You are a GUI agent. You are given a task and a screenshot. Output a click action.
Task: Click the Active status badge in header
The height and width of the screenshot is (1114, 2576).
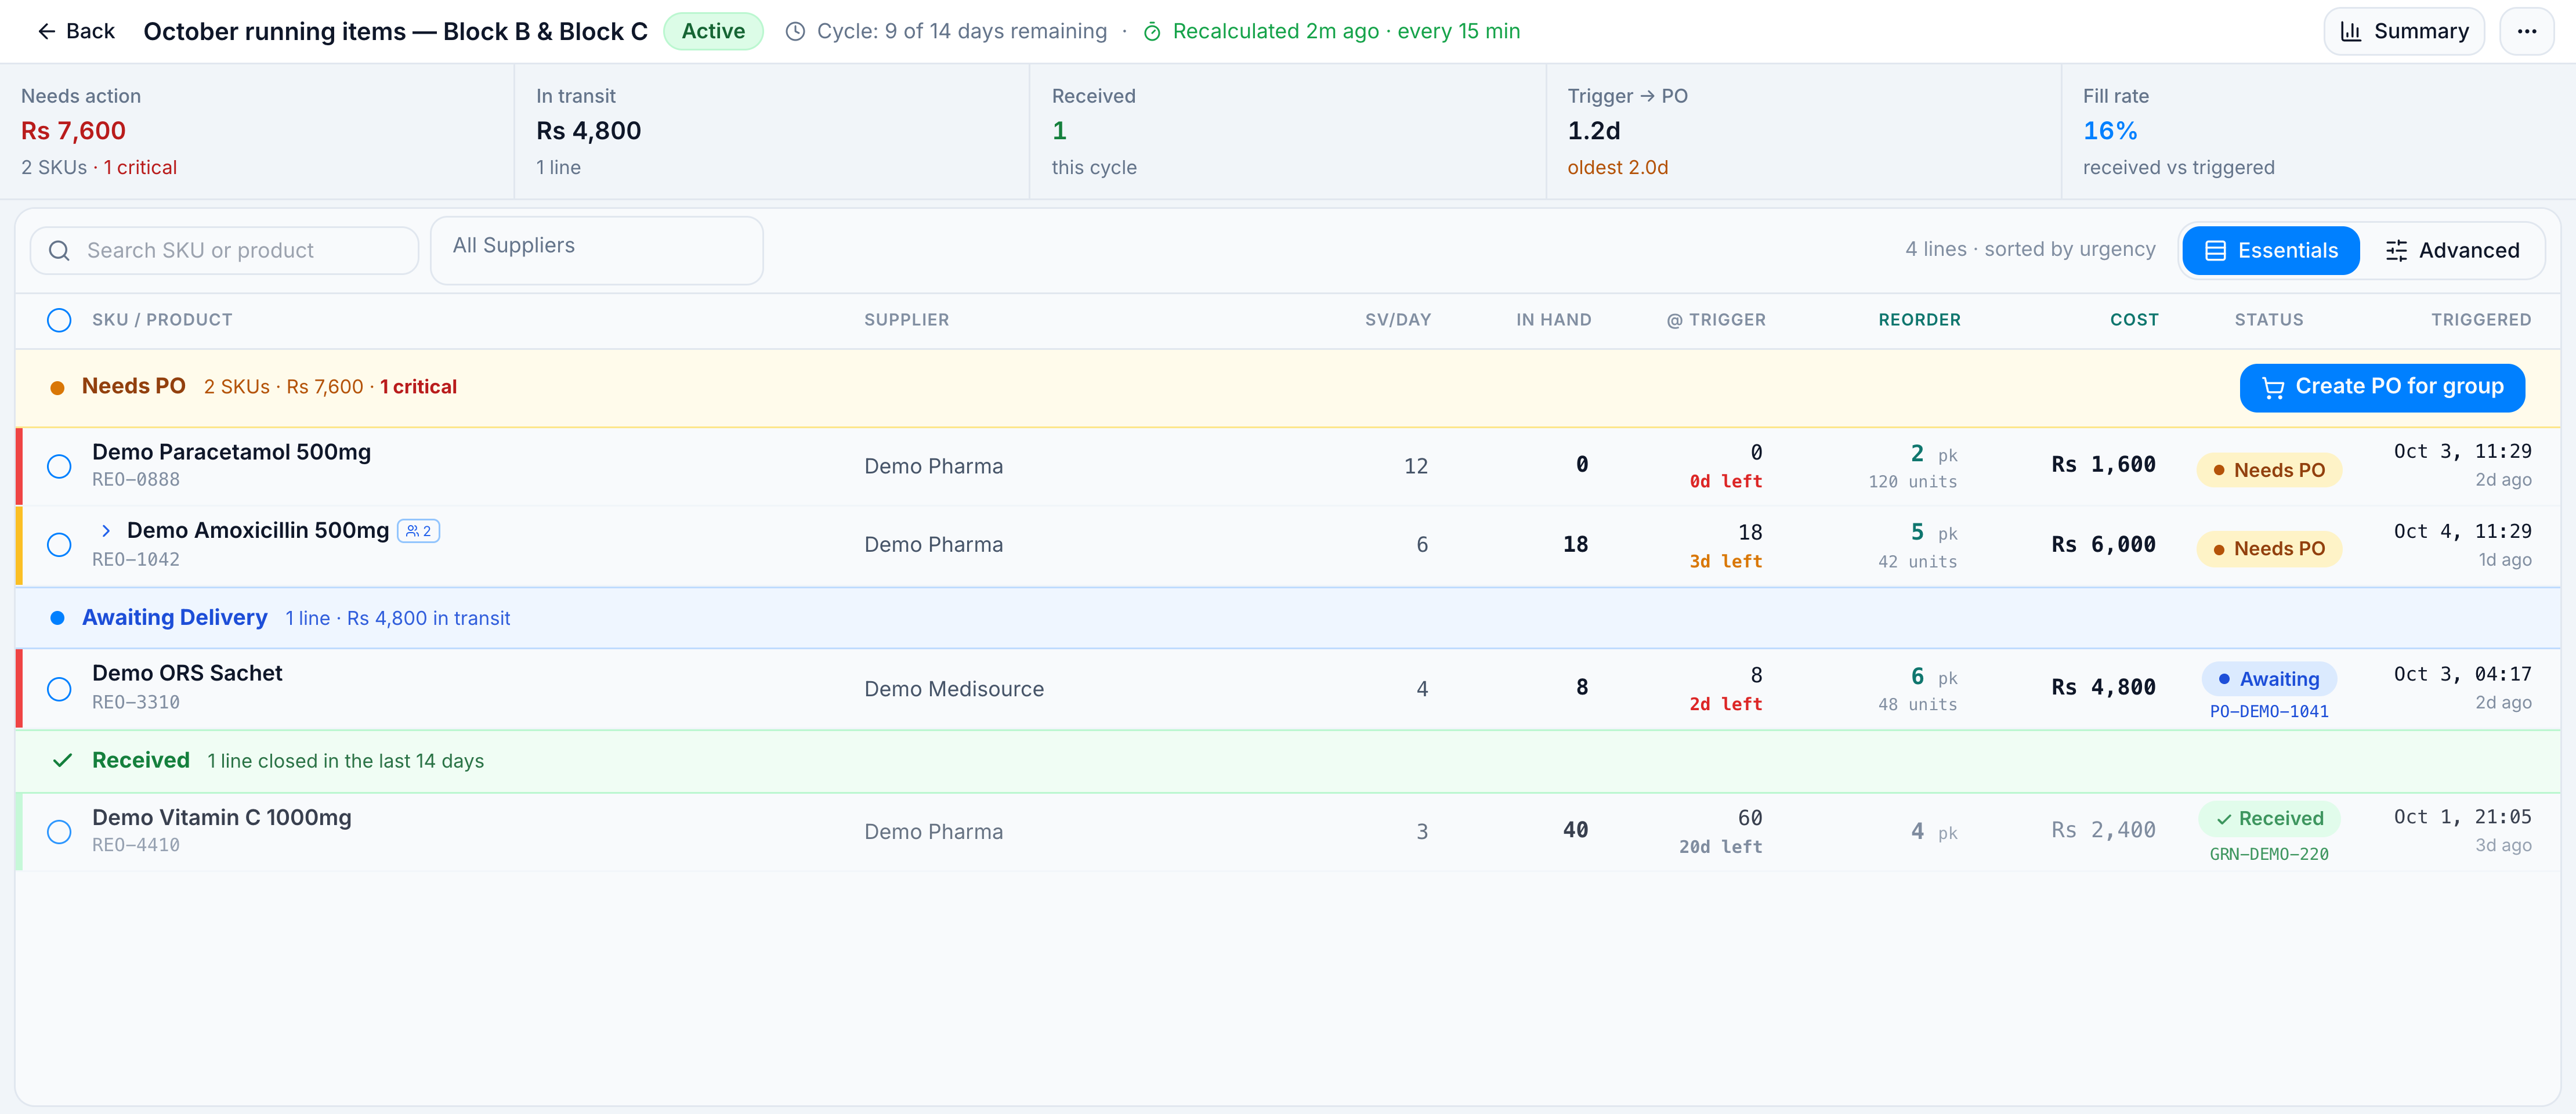pyautogui.click(x=713, y=31)
